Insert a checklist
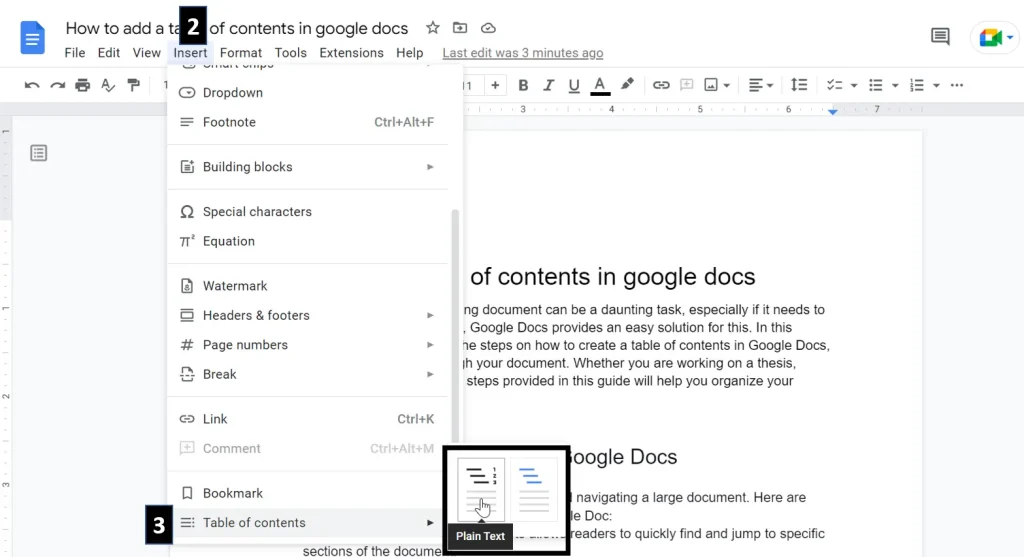Viewport: 1024px width, 557px height. 834,85
